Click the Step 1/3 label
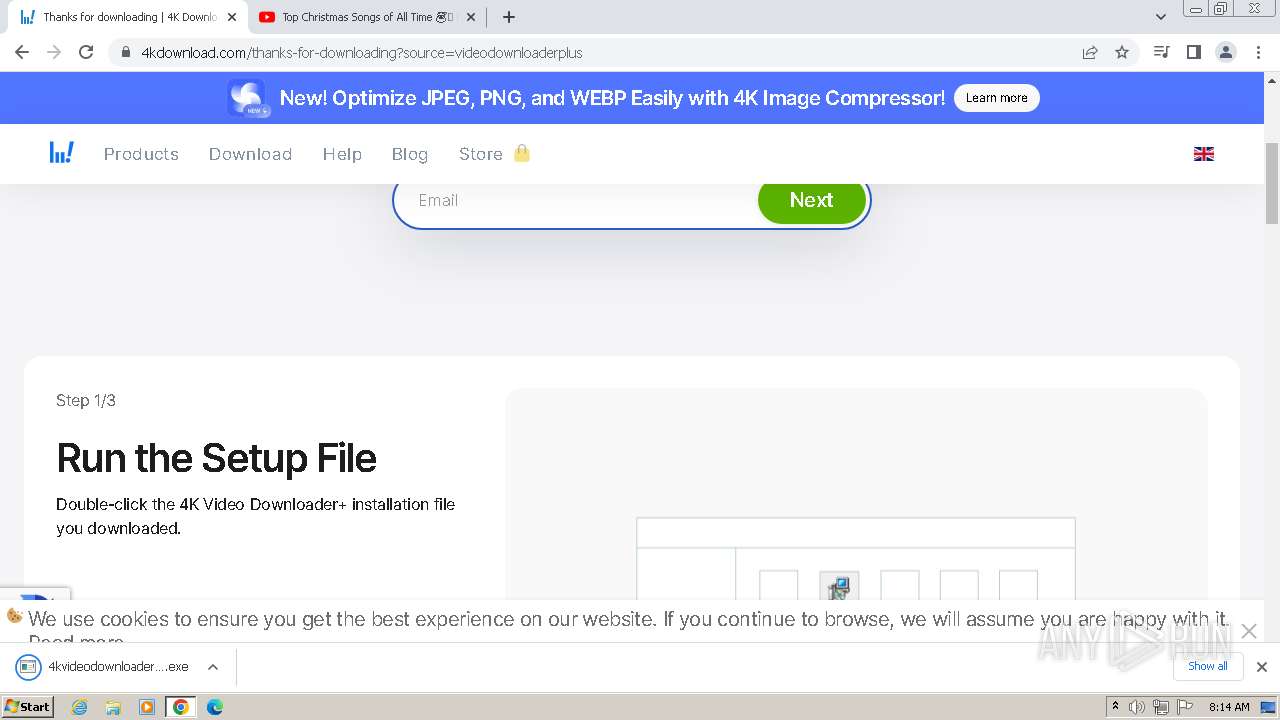 coord(86,400)
